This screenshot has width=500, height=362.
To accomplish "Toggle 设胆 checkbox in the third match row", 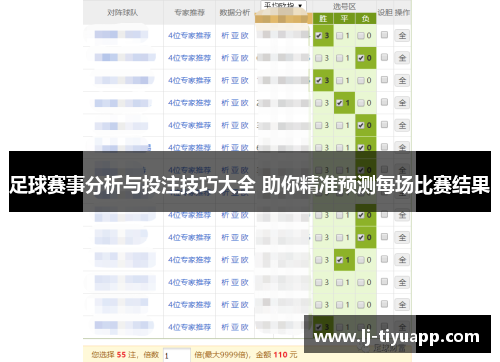I will (x=384, y=79).
